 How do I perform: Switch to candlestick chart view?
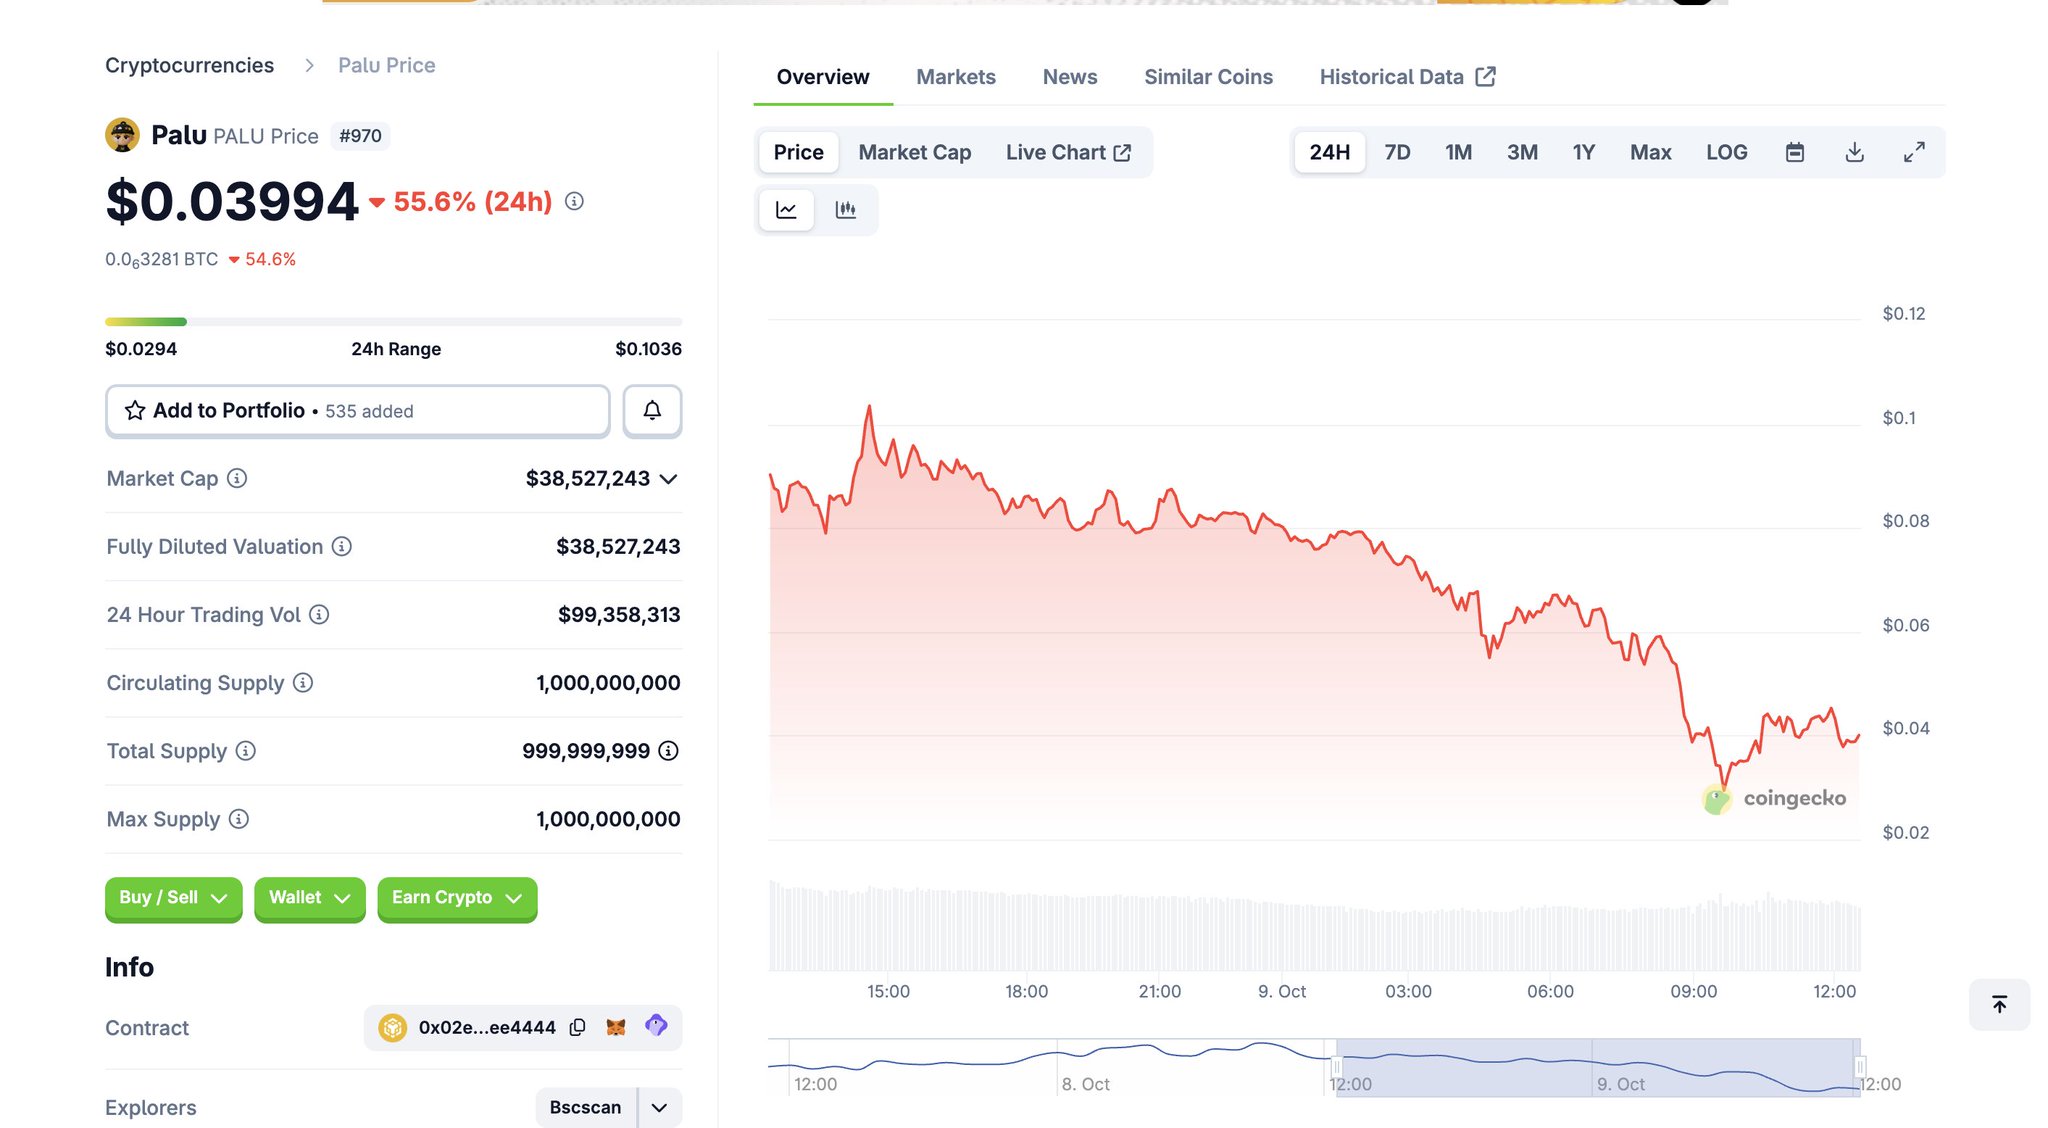pyautogui.click(x=846, y=210)
